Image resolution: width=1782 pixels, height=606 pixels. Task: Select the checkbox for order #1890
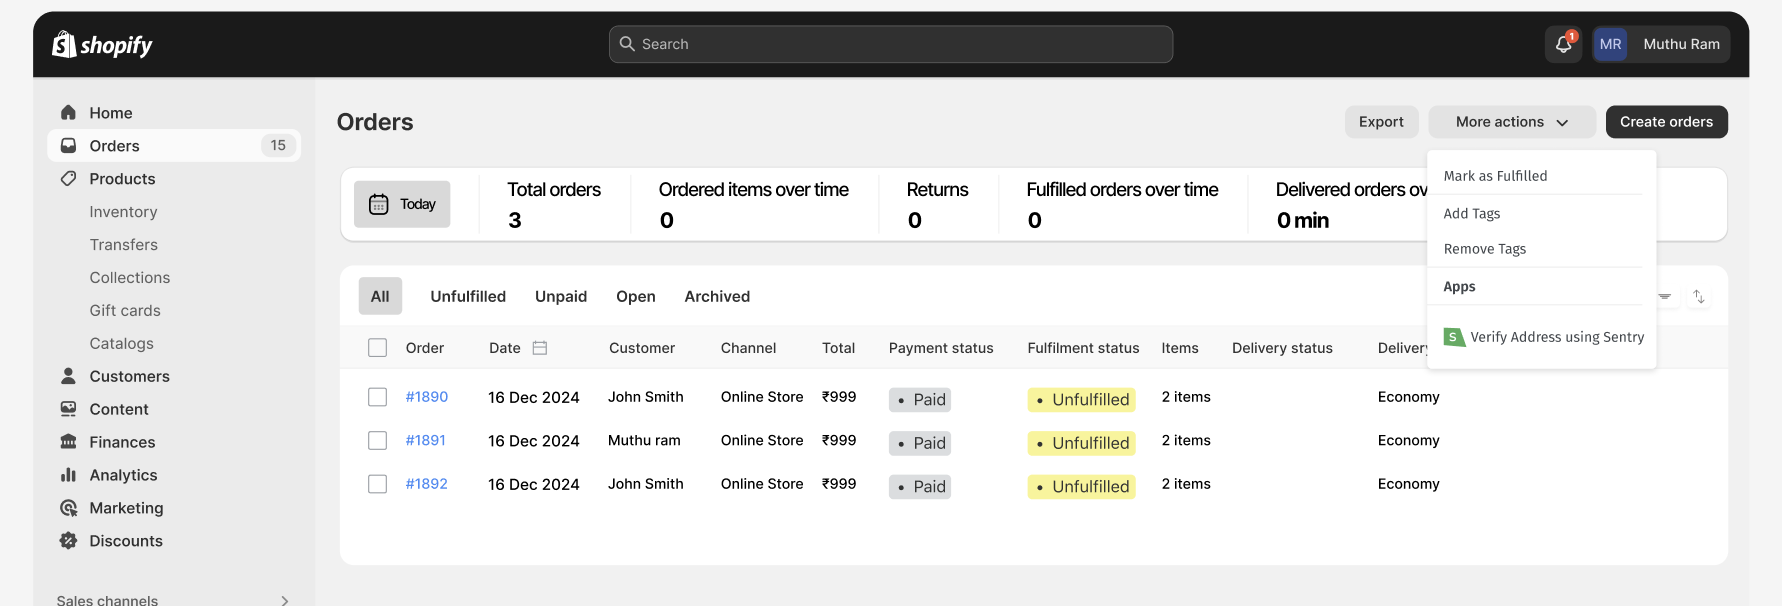click(x=377, y=397)
